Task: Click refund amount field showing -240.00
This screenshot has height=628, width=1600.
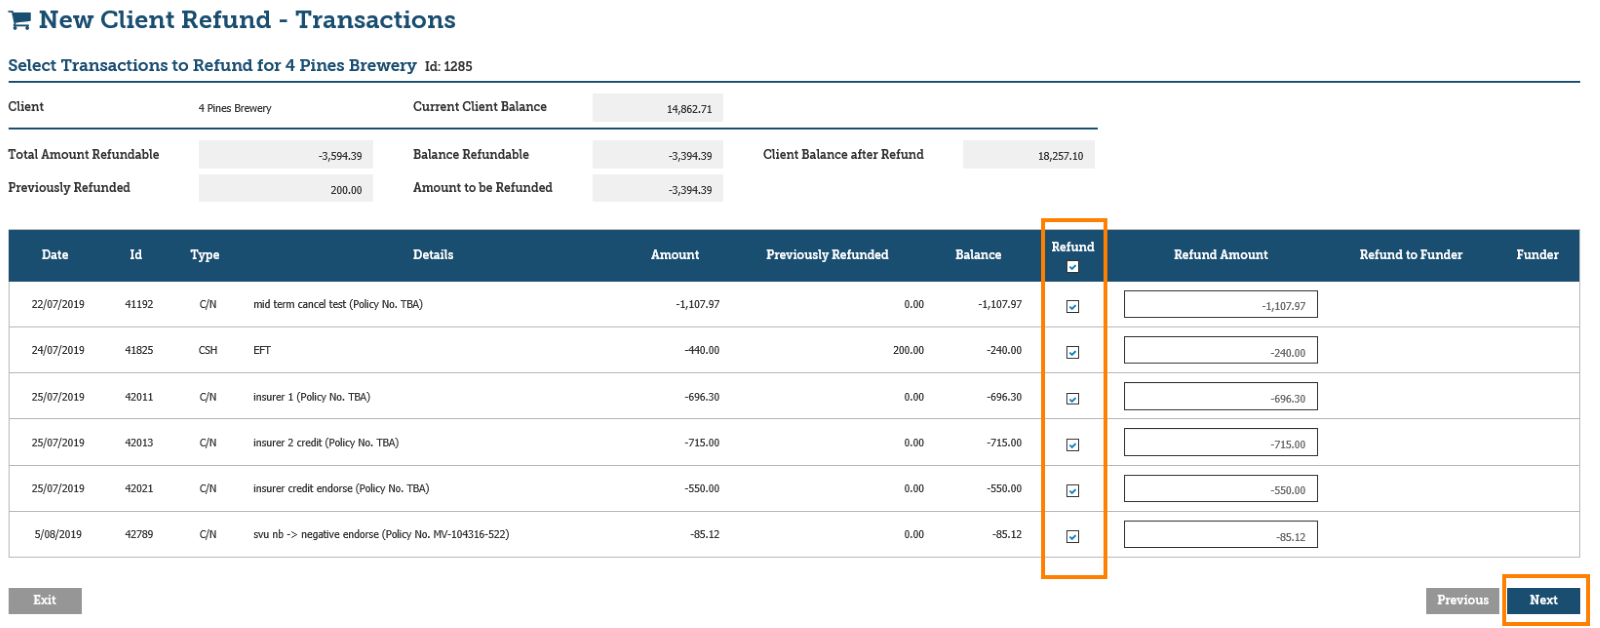Action: coord(1220,351)
